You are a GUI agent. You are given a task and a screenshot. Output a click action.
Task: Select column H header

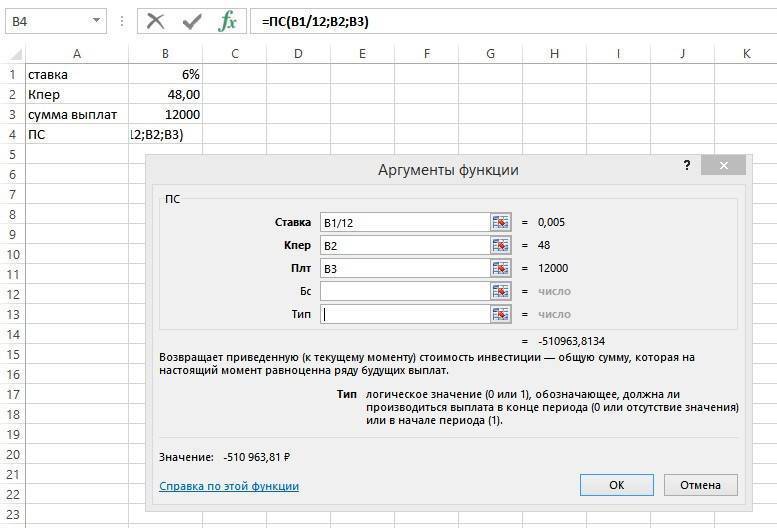(553, 53)
